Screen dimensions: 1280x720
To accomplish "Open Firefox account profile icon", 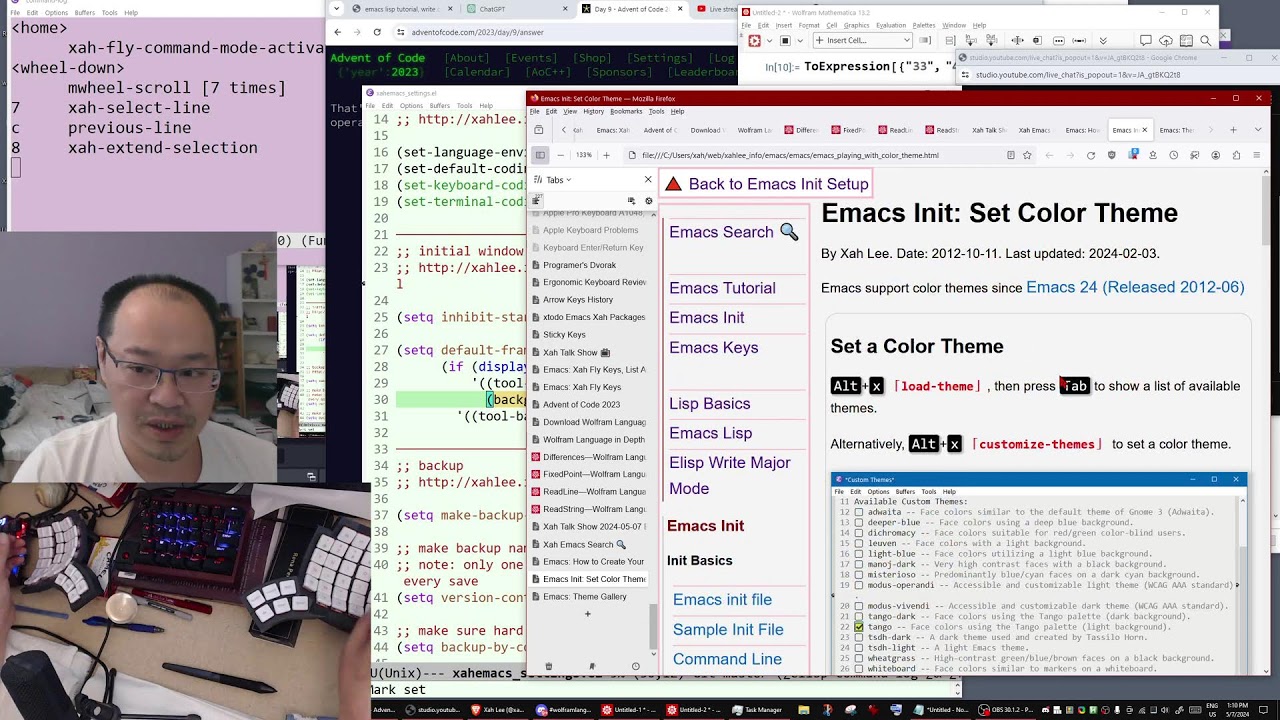I will (x=1215, y=155).
